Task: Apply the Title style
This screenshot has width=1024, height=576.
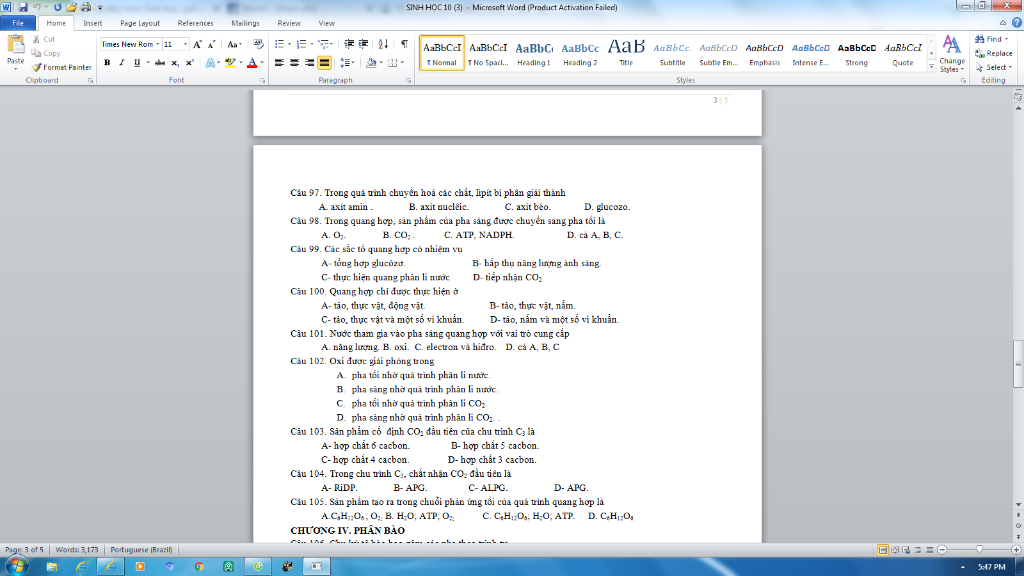Action: [x=626, y=53]
